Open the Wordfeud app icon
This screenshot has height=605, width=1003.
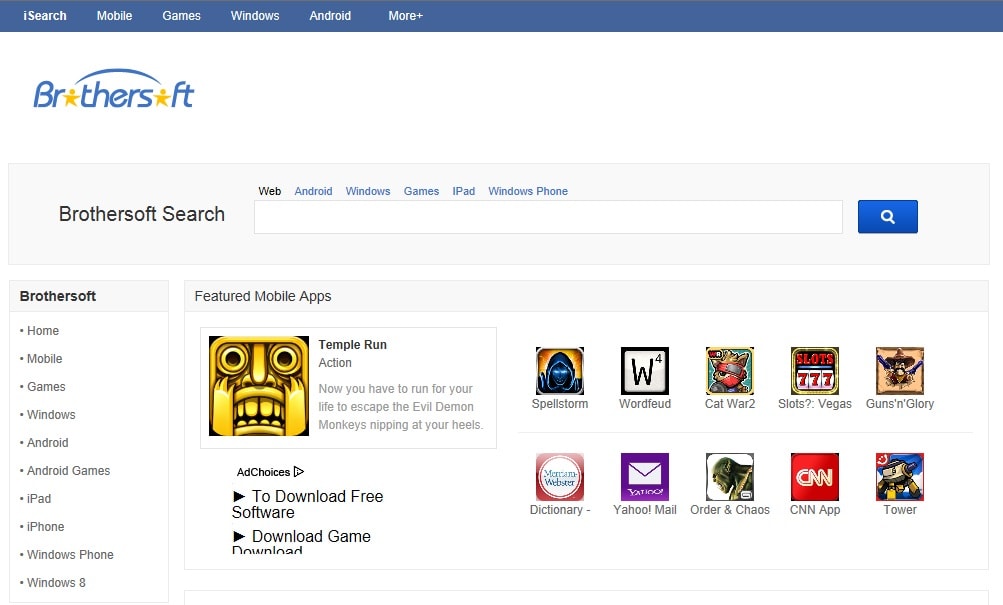tap(645, 371)
